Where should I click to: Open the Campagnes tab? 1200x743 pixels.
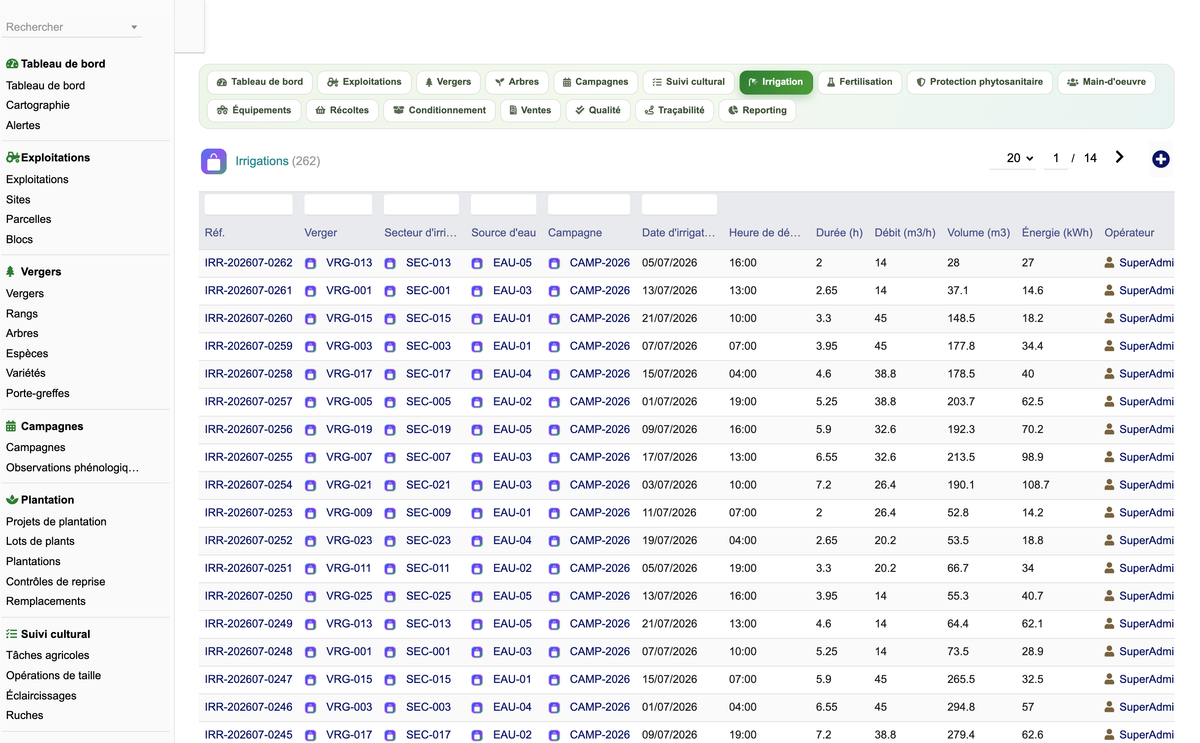[x=595, y=82]
